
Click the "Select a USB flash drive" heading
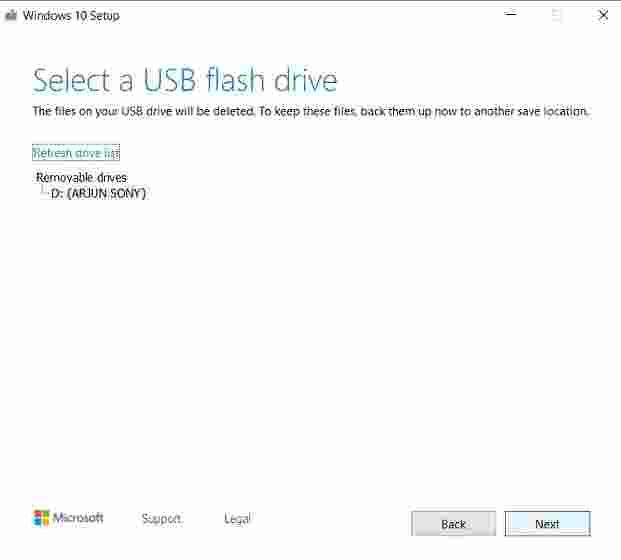click(185, 80)
